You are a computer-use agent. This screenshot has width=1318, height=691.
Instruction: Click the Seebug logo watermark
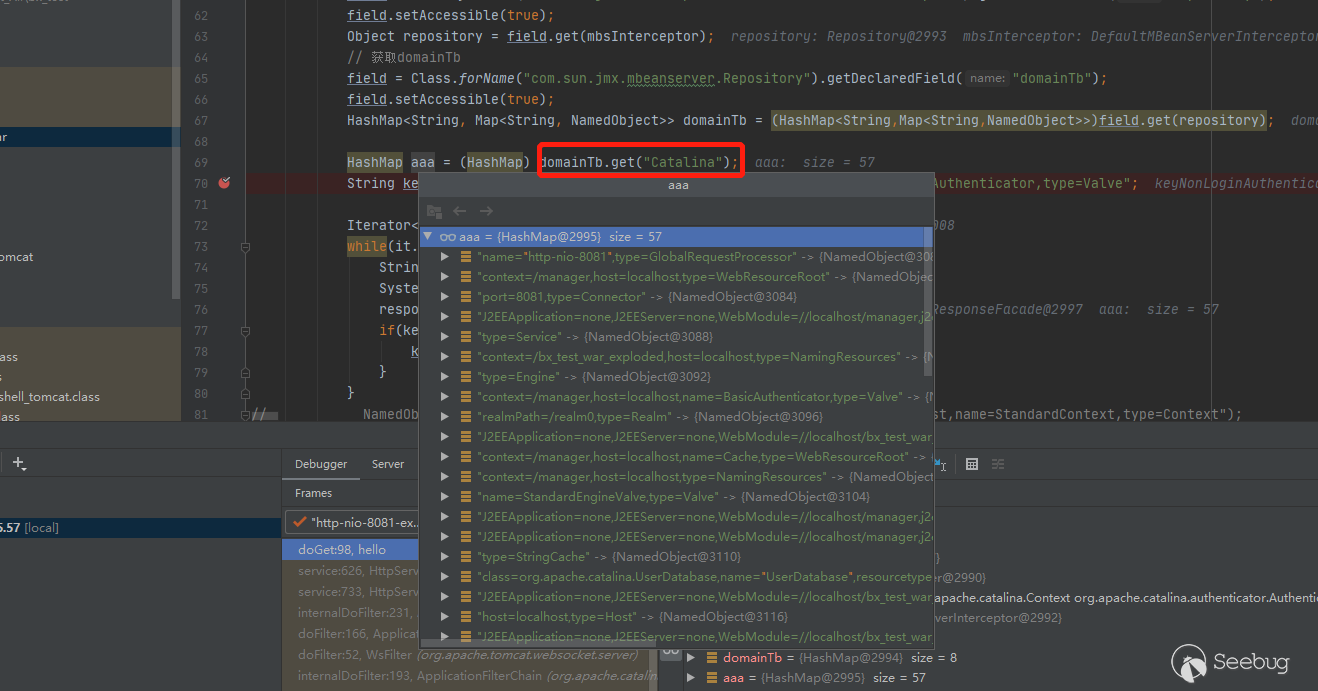click(x=1231, y=661)
